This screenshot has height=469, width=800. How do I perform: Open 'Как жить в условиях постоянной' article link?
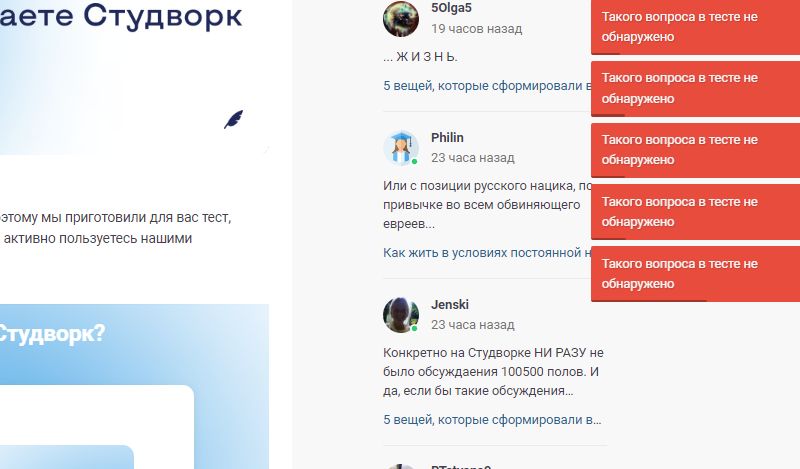point(487,253)
